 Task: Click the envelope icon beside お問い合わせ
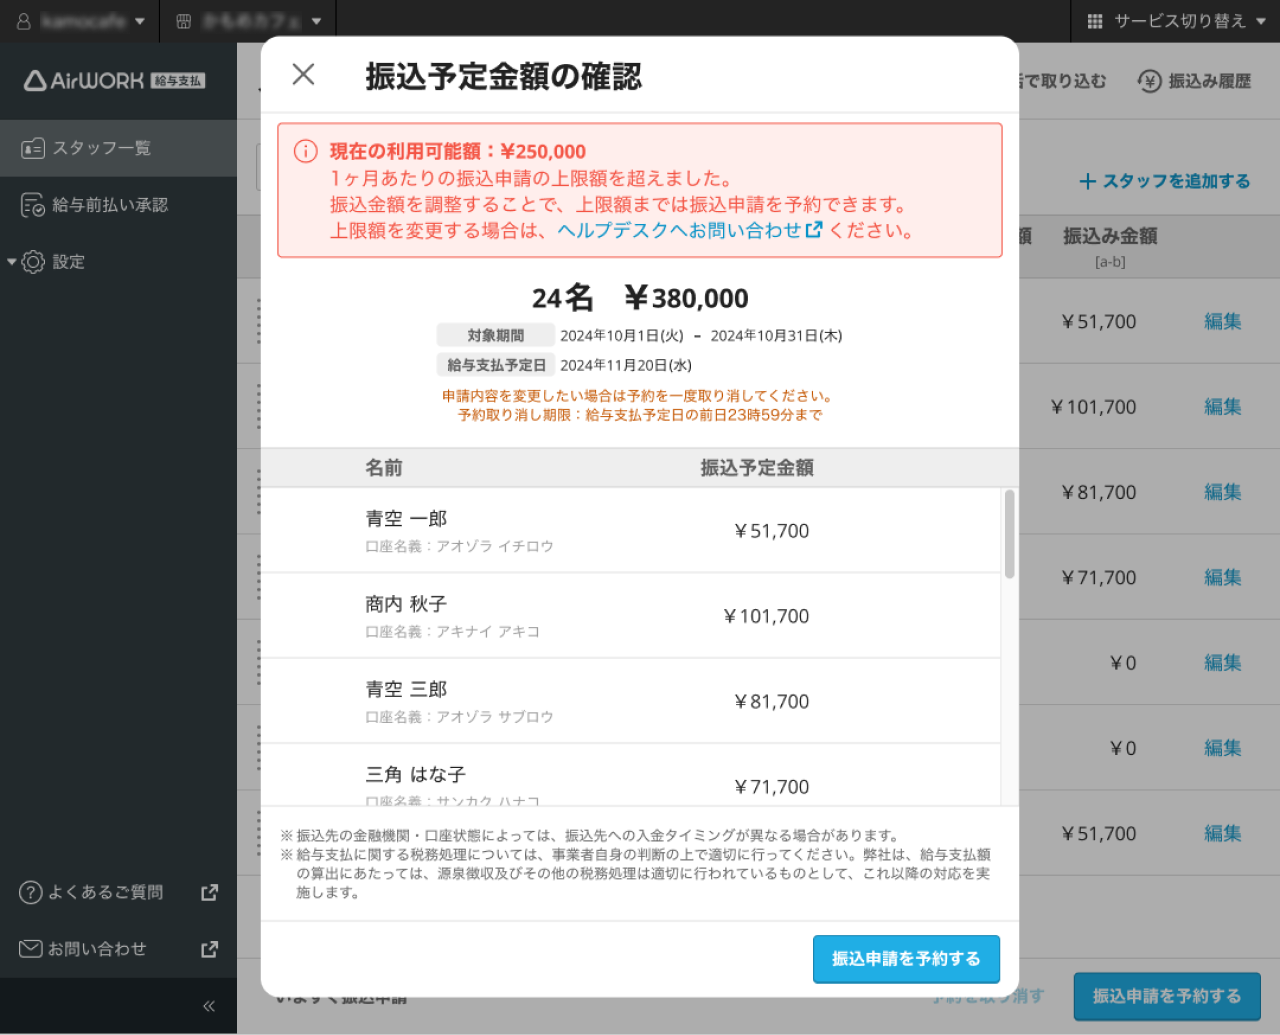tap(31, 949)
